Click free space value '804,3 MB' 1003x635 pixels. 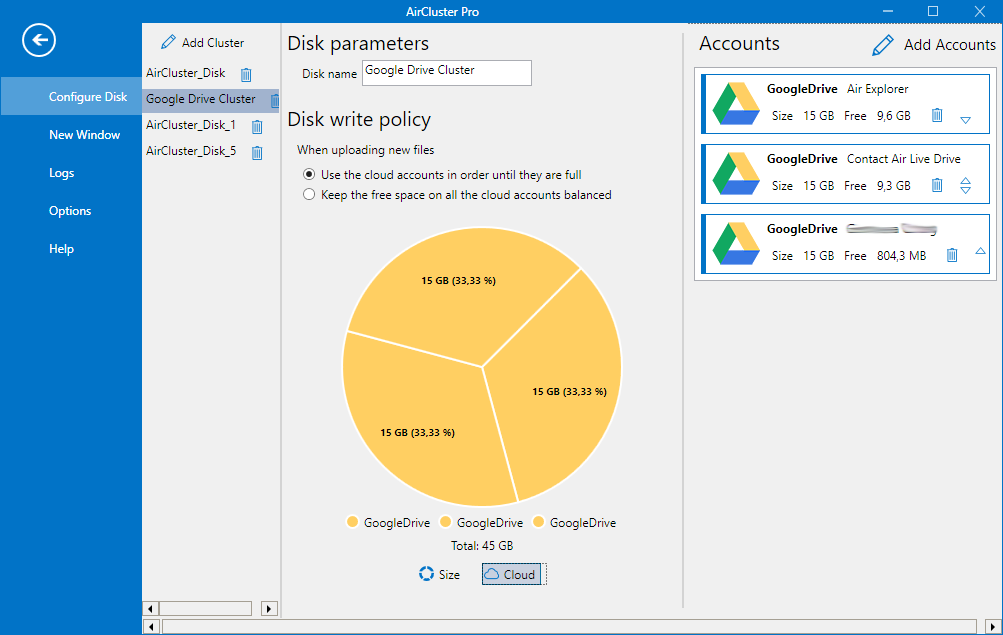(x=901, y=256)
